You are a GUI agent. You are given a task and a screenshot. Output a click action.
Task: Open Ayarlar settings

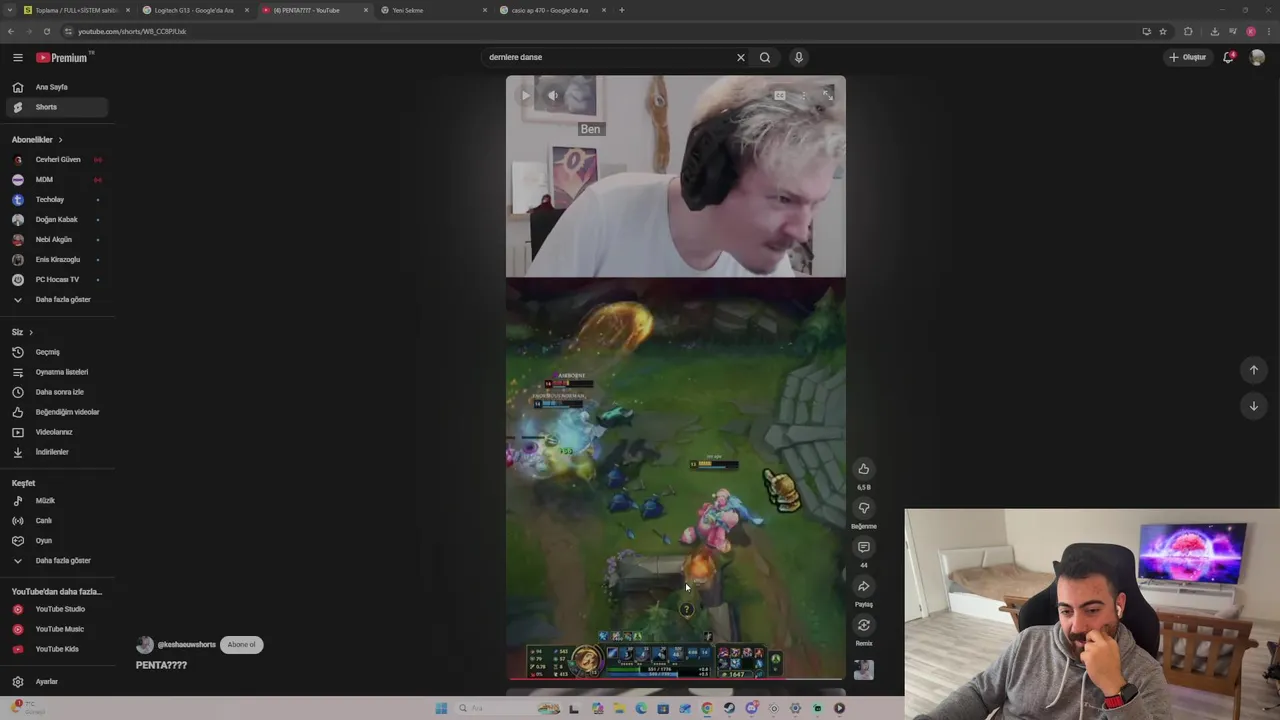(x=57, y=681)
